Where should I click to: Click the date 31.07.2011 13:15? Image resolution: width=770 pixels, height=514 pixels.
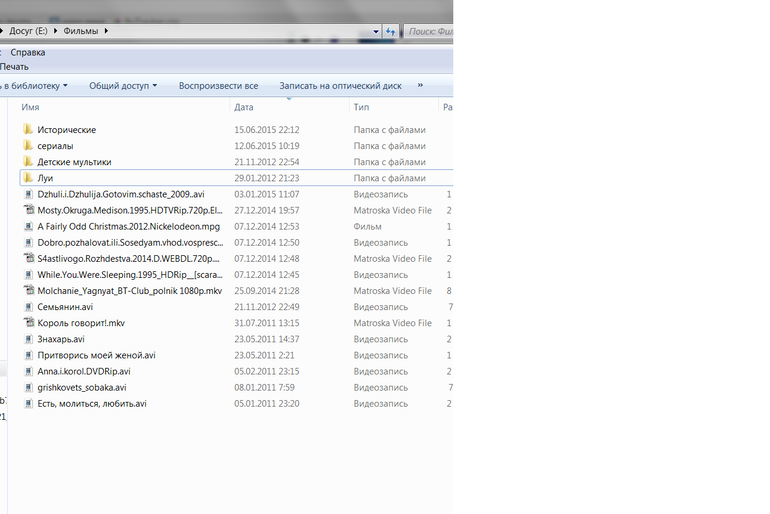pos(267,323)
